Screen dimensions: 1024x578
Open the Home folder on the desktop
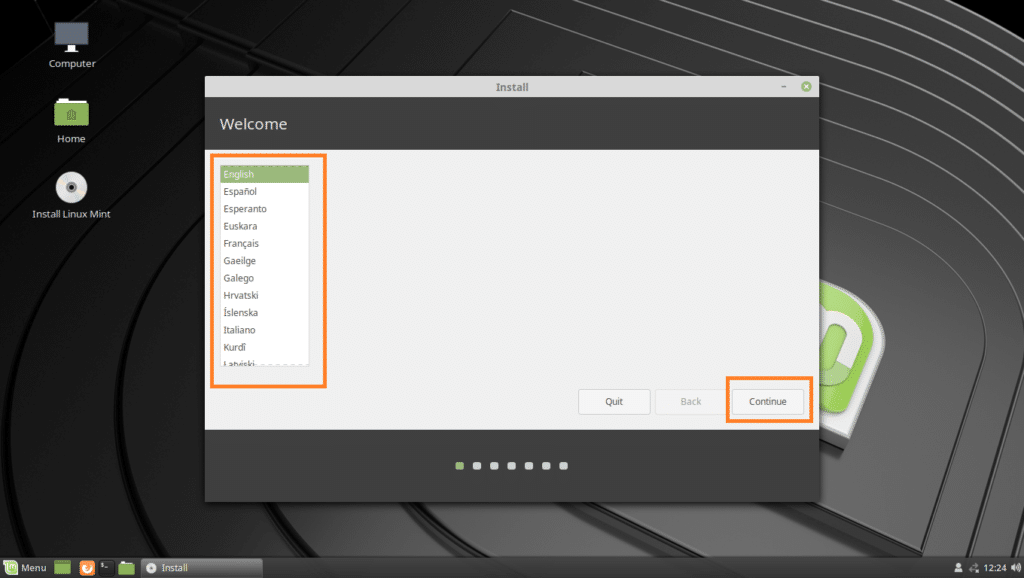tap(70, 113)
